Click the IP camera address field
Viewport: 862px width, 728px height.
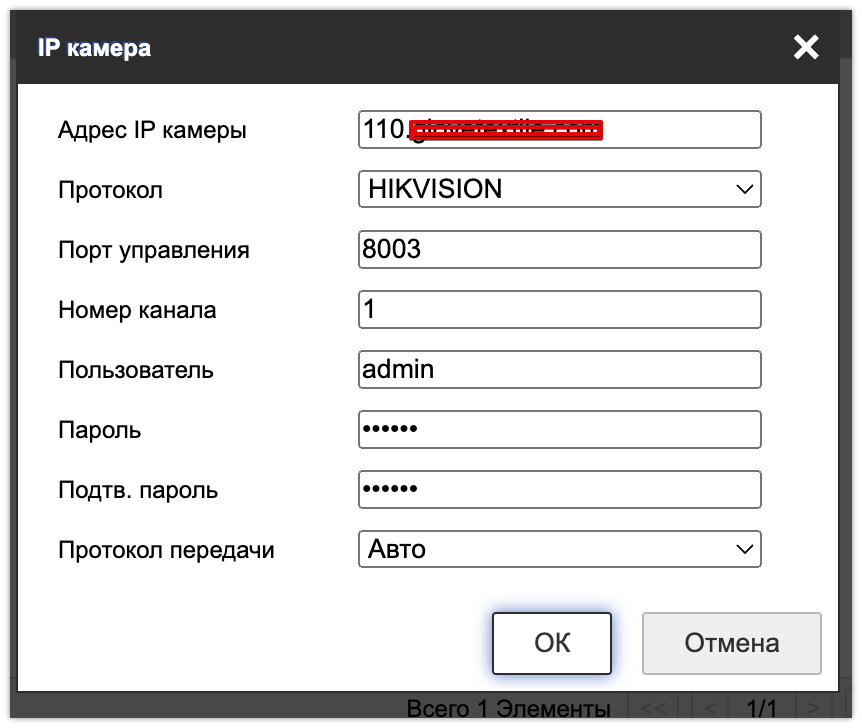(x=559, y=129)
